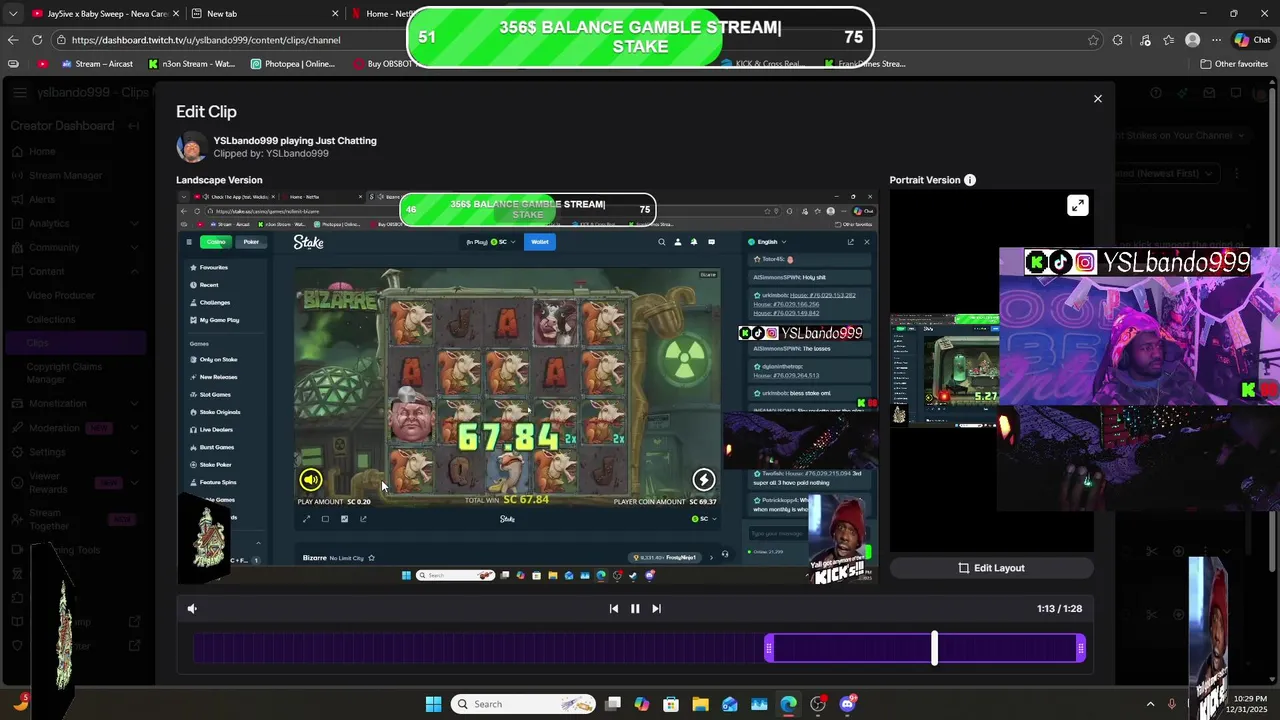Collapse Content section in dashboard sidebar
This screenshot has height=720, width=1280.
click(x=75, y=271)
